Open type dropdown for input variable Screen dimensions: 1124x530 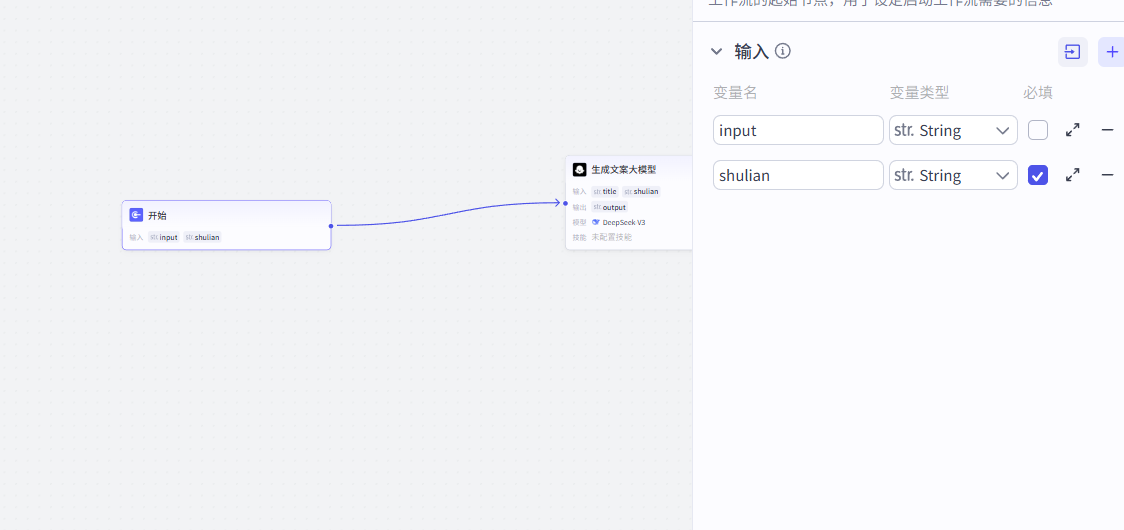coord(953,130)
